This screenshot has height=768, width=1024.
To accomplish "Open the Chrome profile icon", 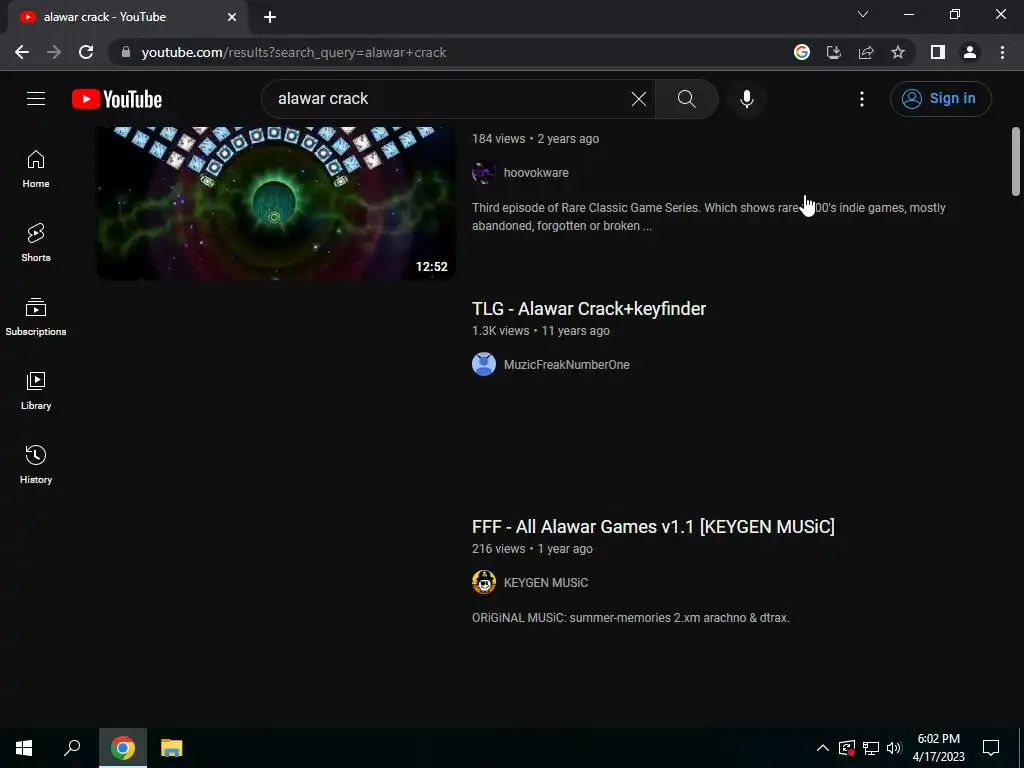I will tap(970, 52).
